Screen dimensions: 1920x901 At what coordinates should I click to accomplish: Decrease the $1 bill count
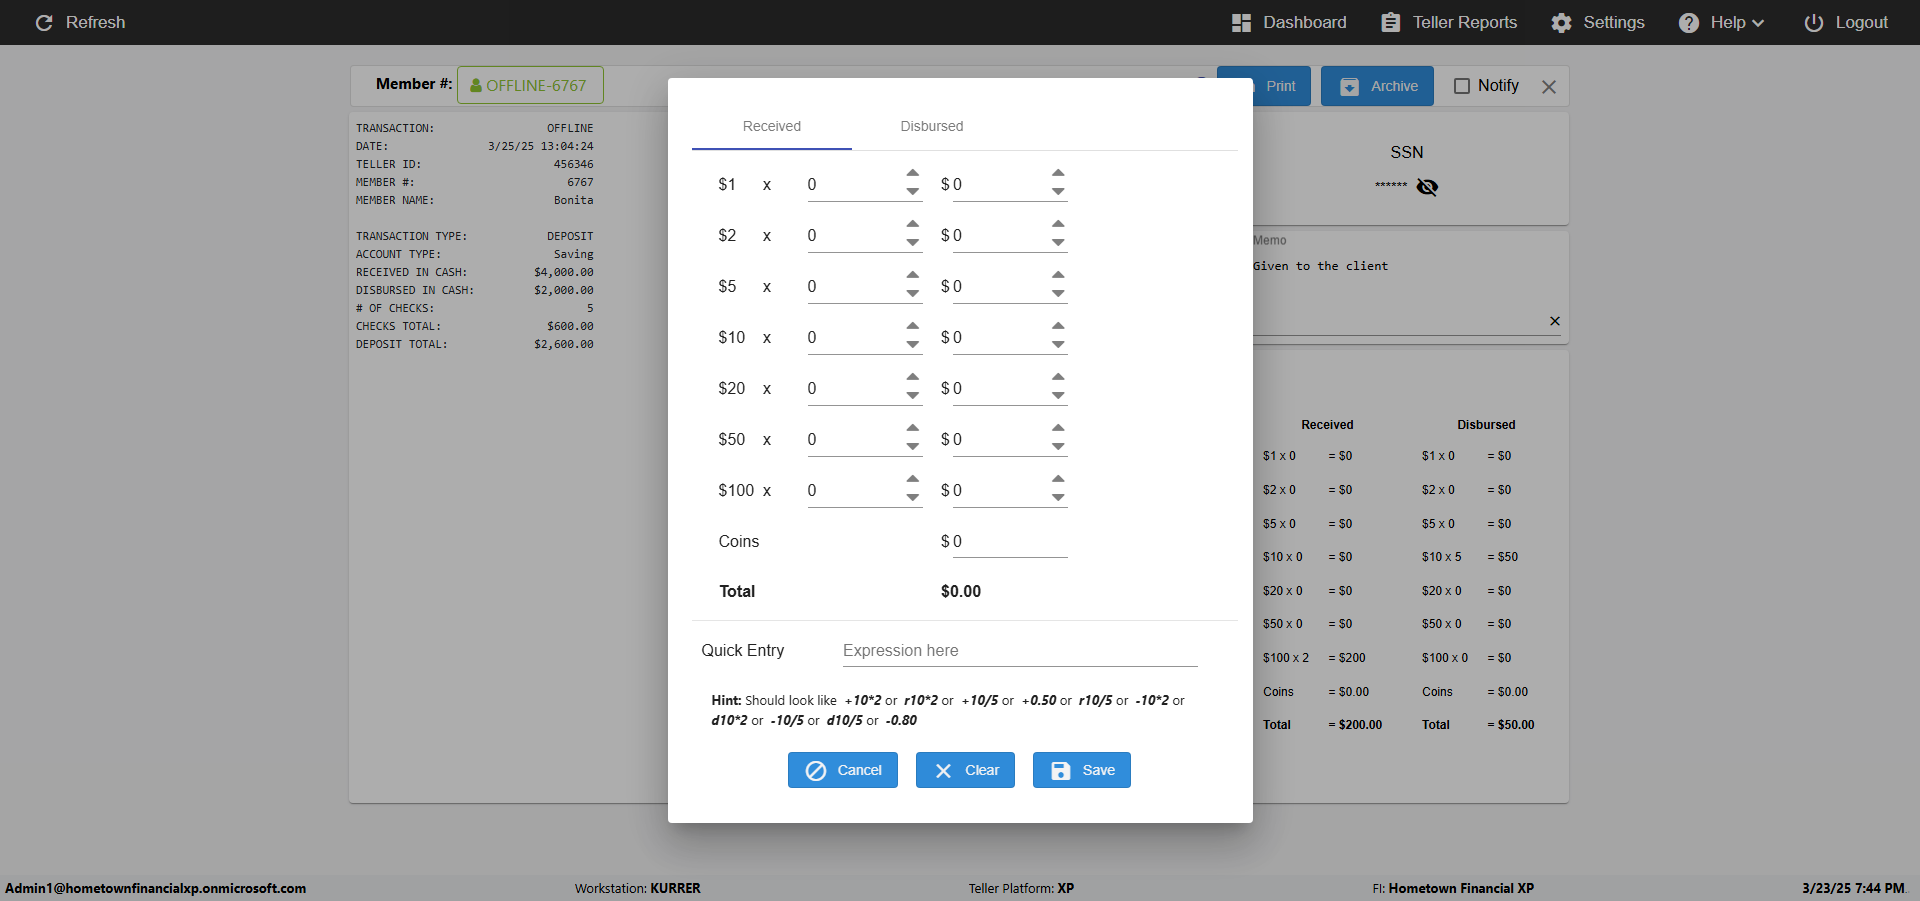tap(913, 191)
